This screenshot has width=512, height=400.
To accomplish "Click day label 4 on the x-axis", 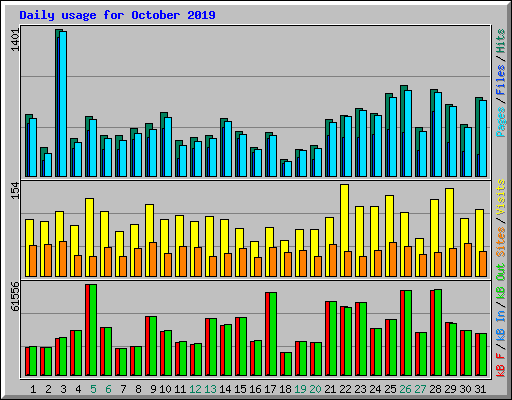I will (78, 389).
